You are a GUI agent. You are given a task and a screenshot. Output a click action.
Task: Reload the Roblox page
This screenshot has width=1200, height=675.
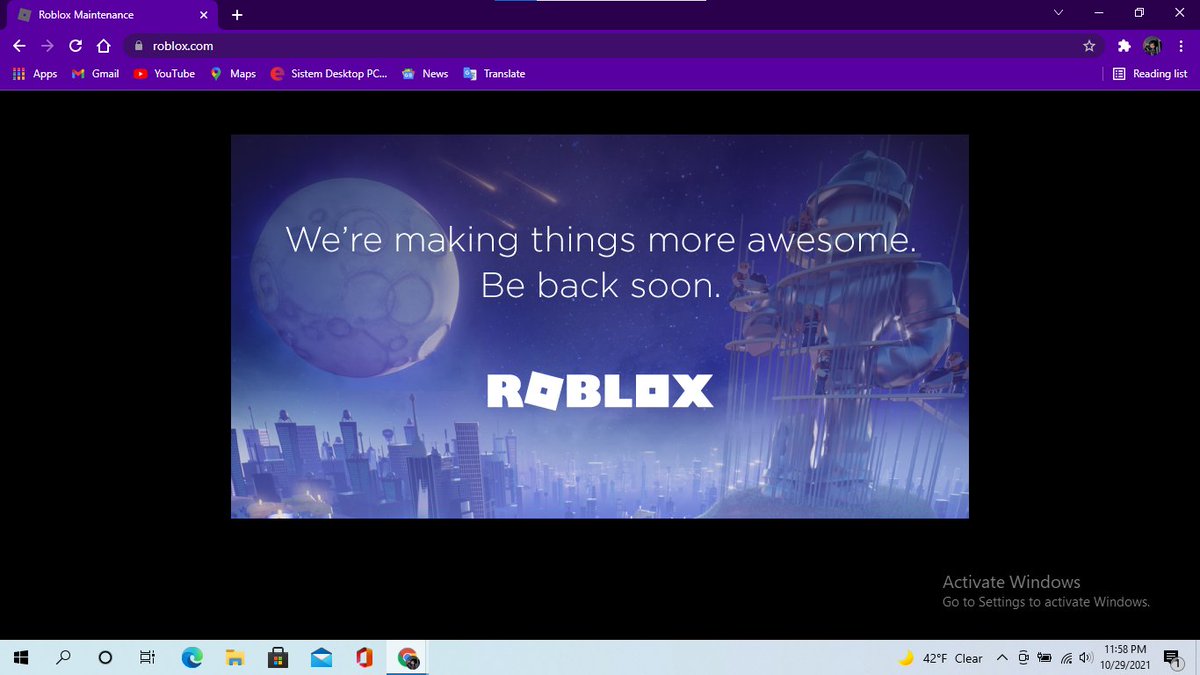click(75, 46)
